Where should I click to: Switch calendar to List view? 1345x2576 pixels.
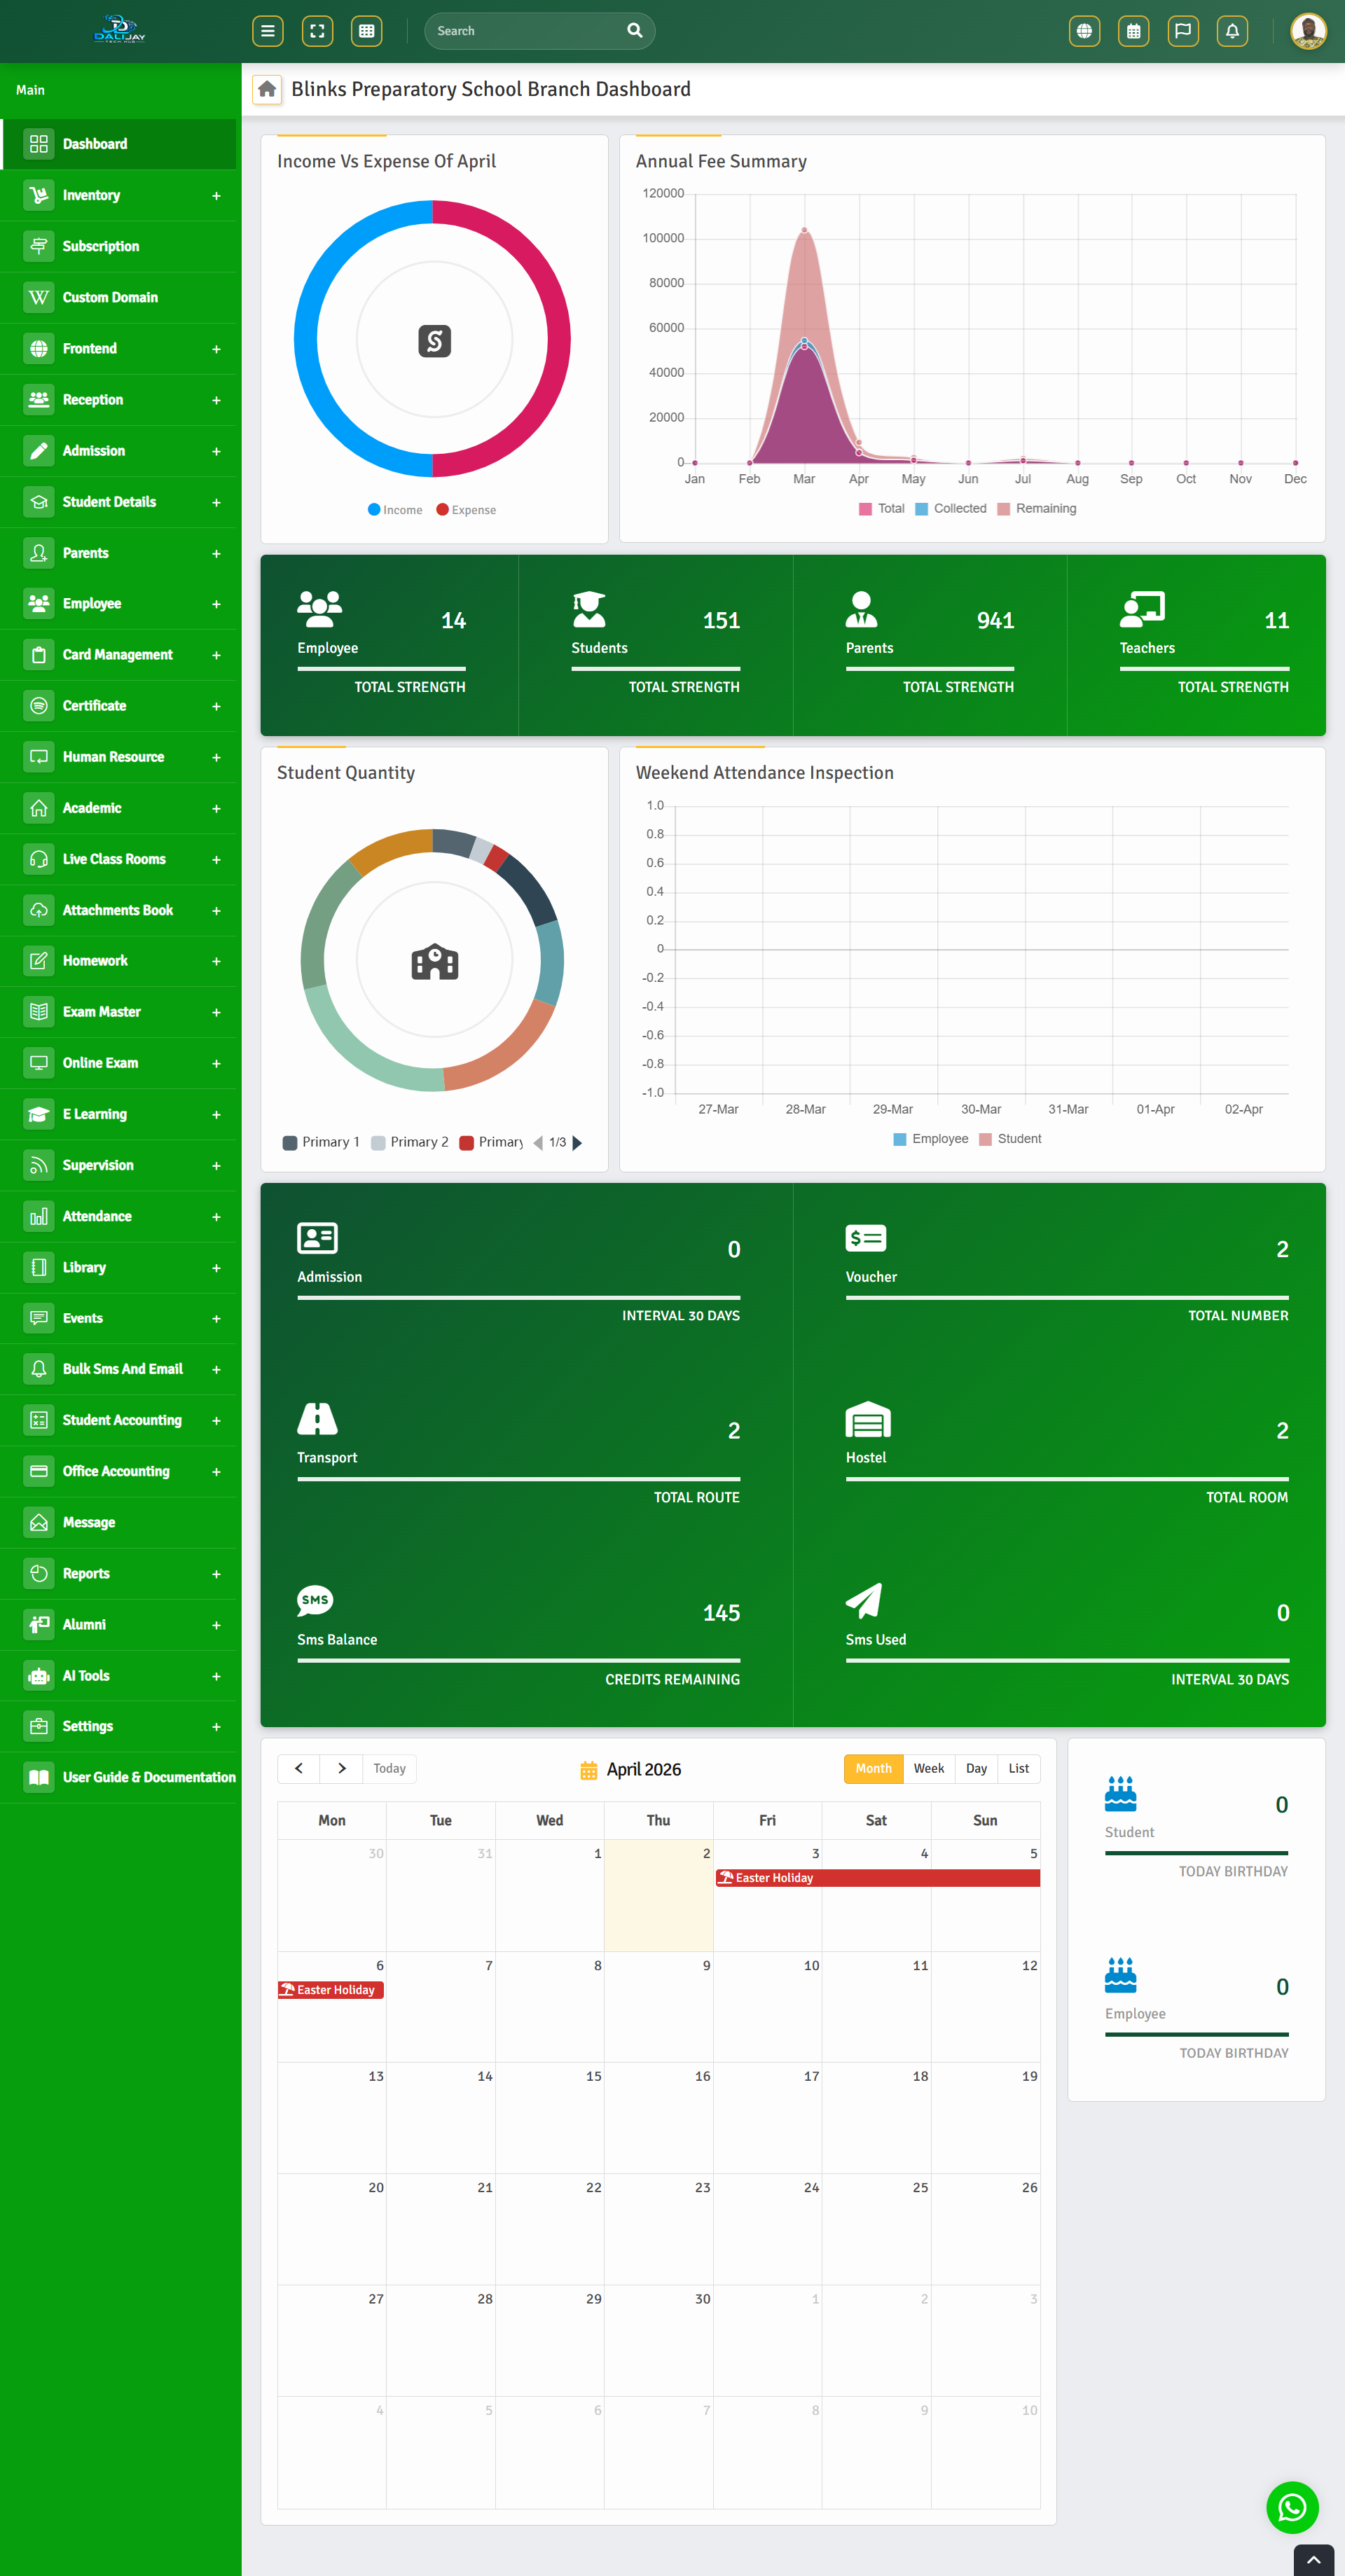point(1018,1768)
